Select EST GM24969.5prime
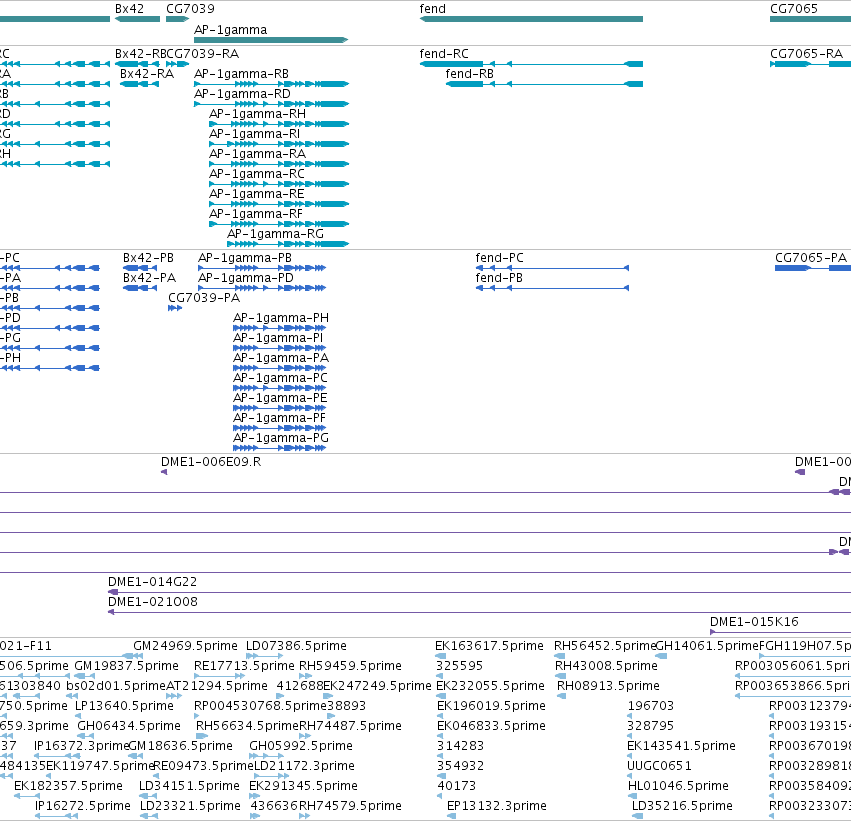The width and height of the screenshot is (851, 821). (x=186, y=646)
